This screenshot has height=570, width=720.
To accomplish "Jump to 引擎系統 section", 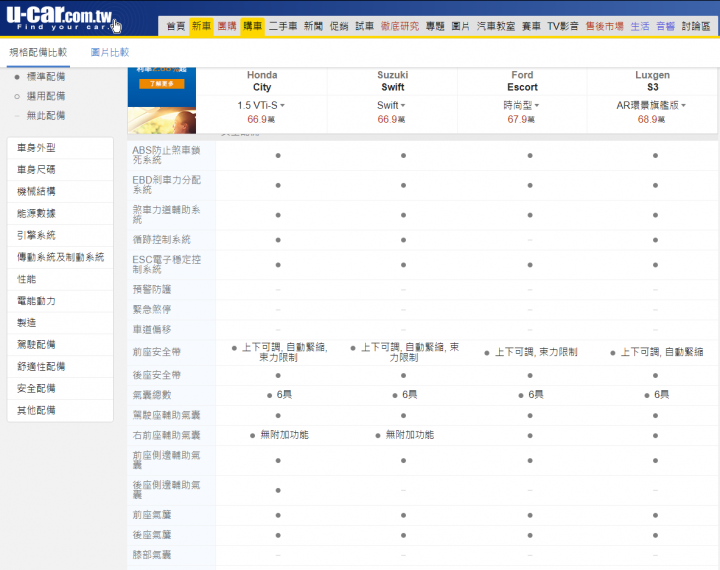I will pos(60,235).
